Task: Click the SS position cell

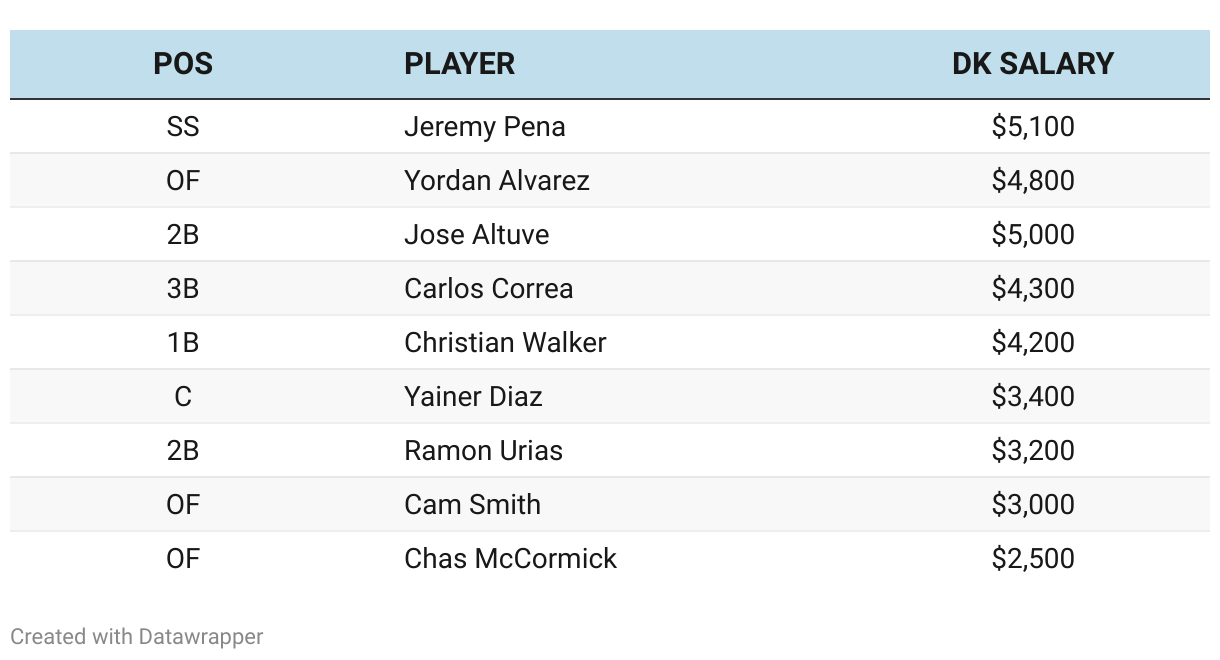Action: pos(183,127)
